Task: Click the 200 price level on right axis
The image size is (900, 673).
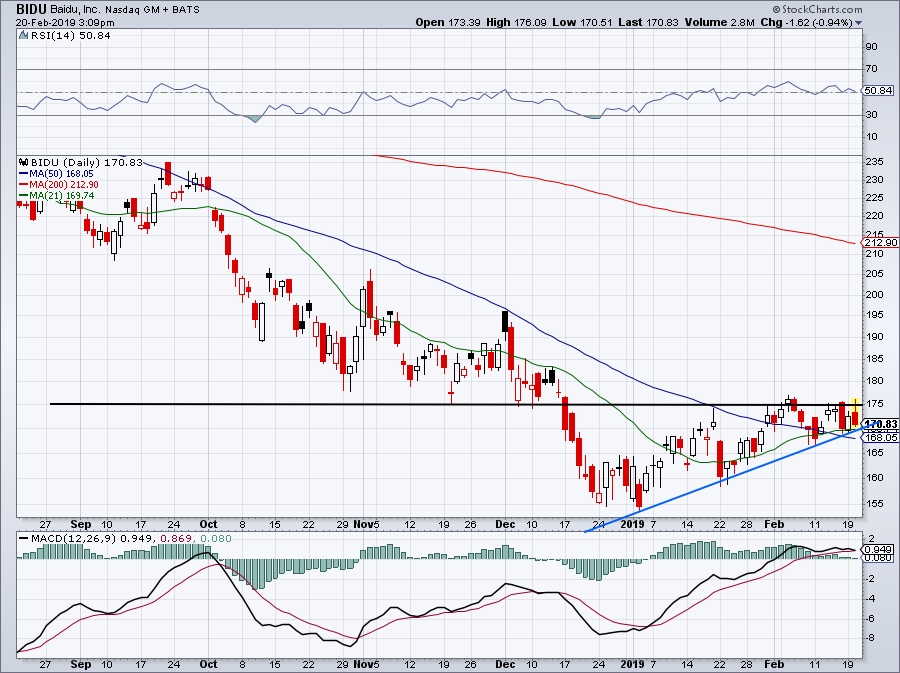Action: click(875, 294)
